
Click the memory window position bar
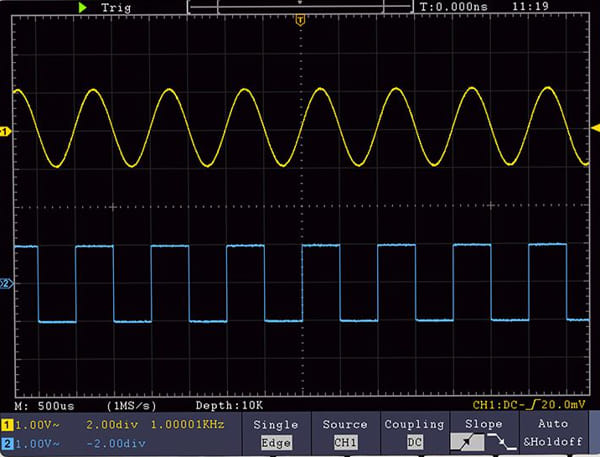300,7
